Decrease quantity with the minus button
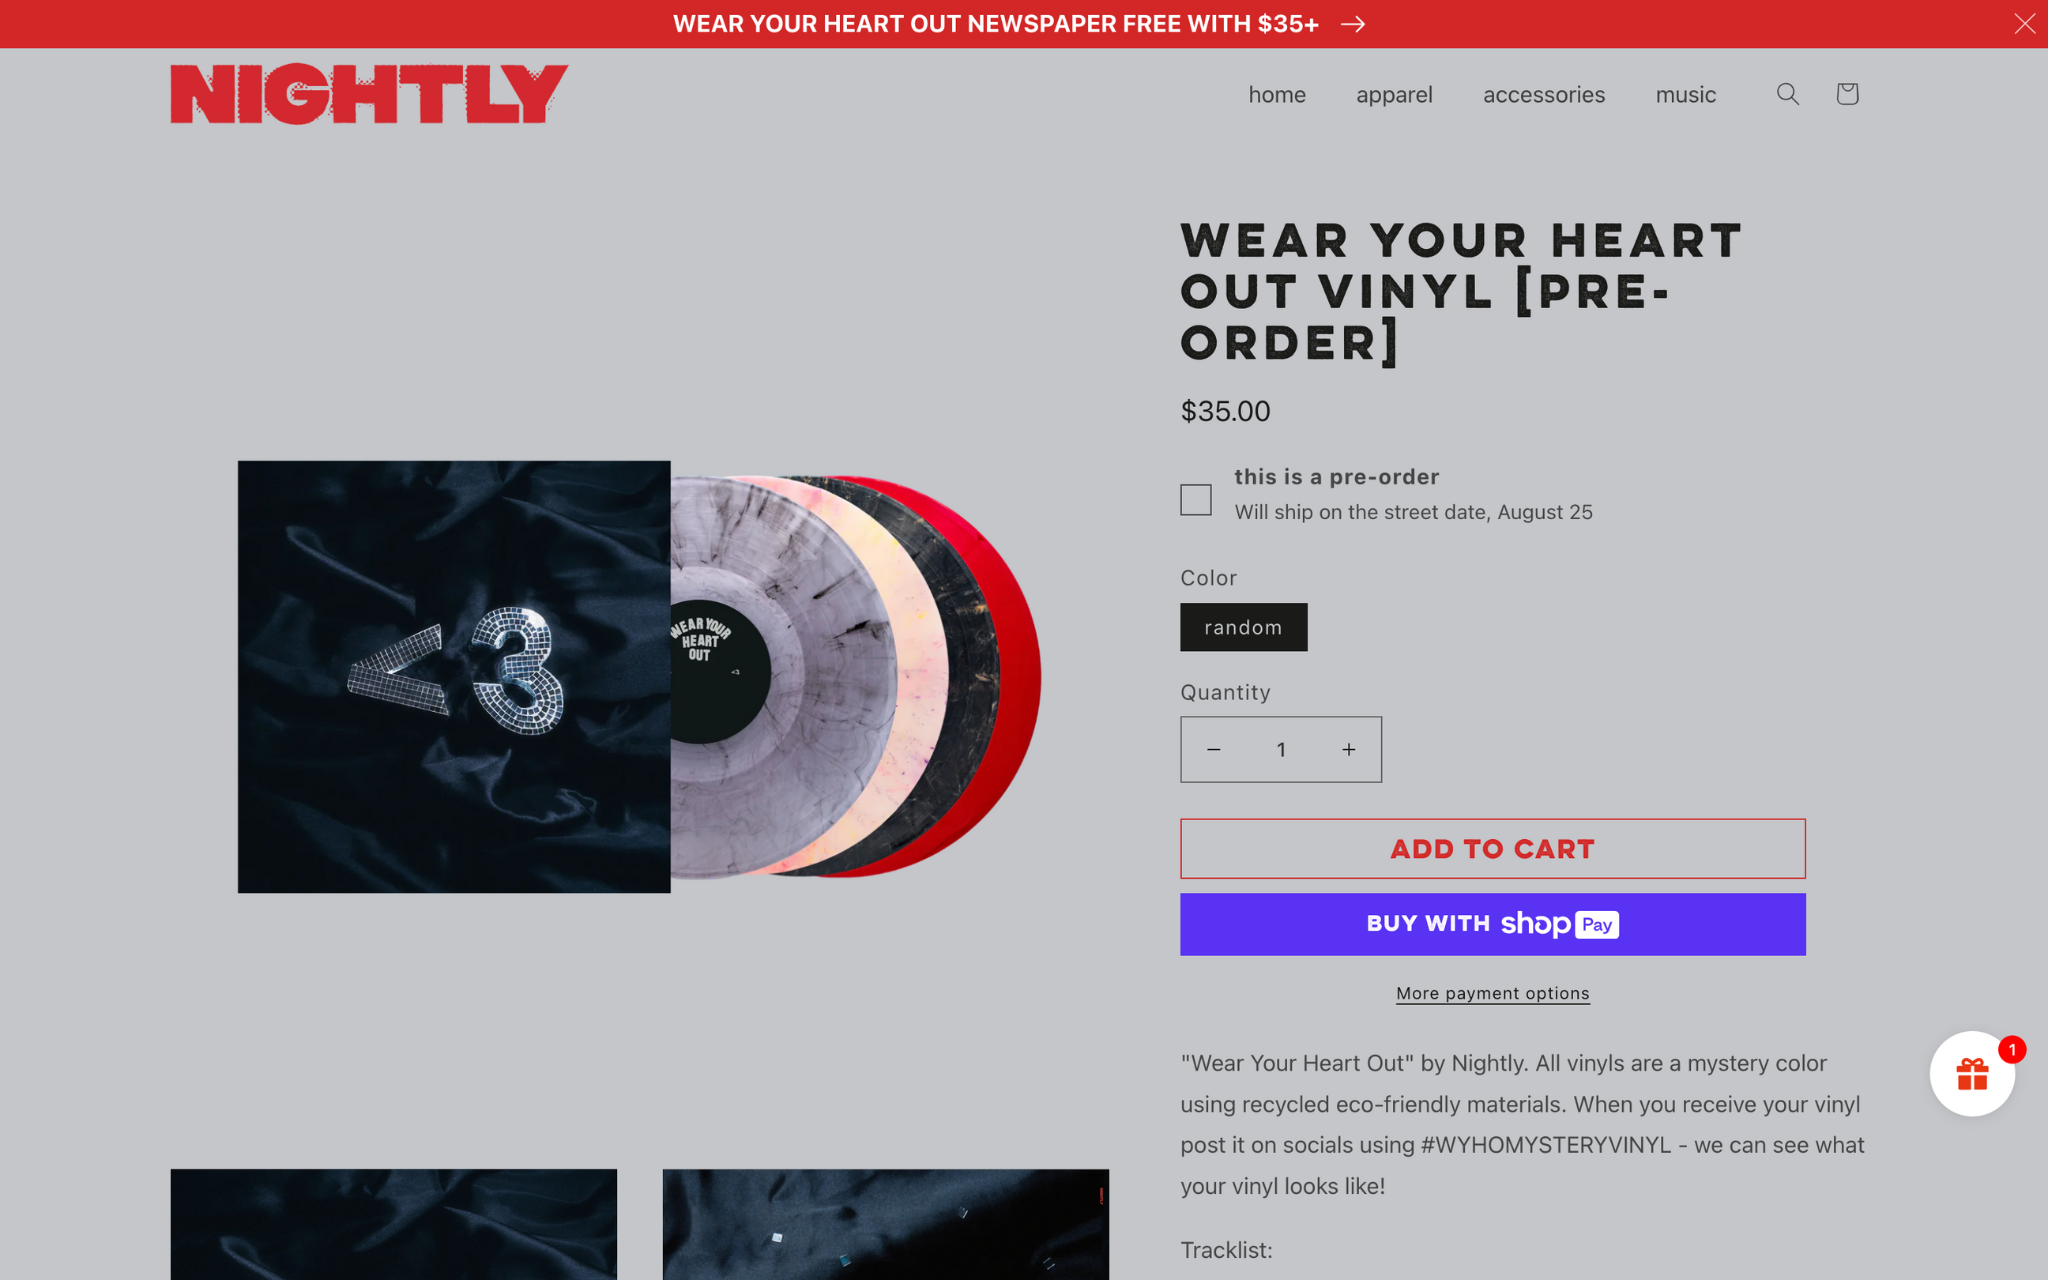 (x=1214, y=749)
